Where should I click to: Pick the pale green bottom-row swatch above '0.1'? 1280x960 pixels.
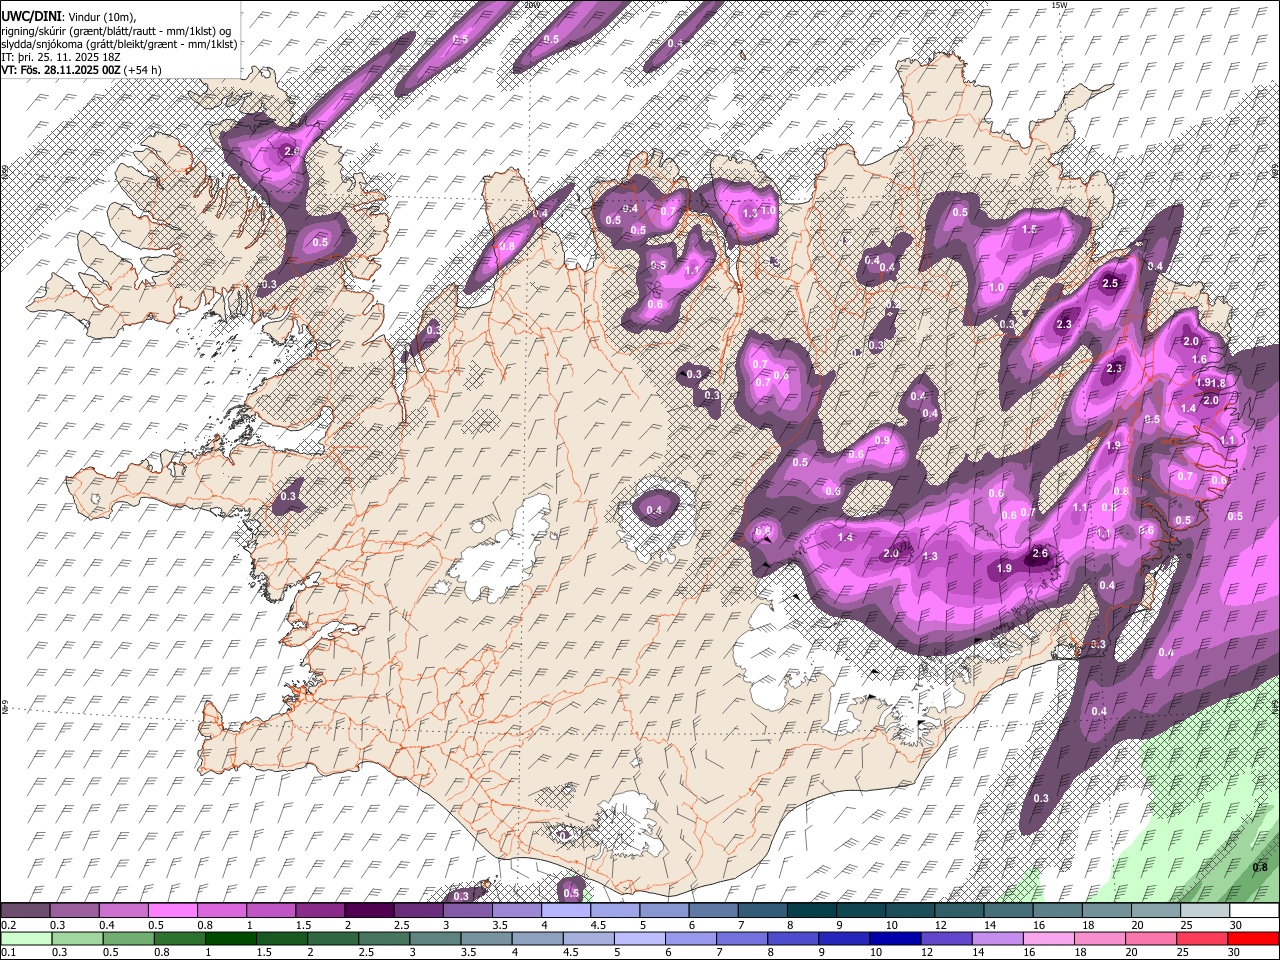pyautogui.click(x=25, y=939)
